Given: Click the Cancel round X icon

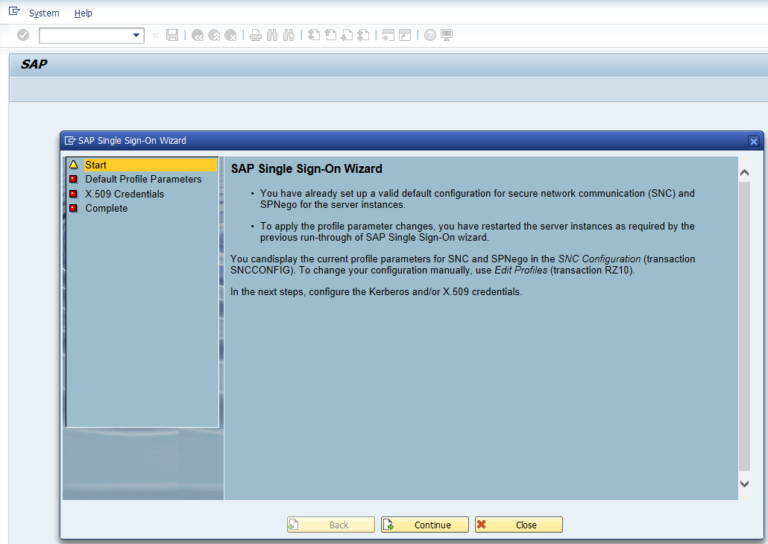Looking at the screenshot, I should (230, 35).
